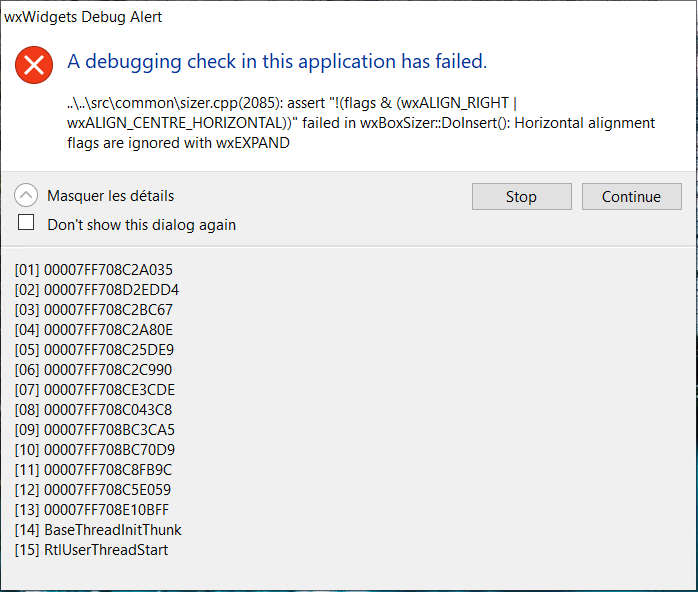Select stack frame [11] 00007FF708C8FB9C

[x=93, y=470]
